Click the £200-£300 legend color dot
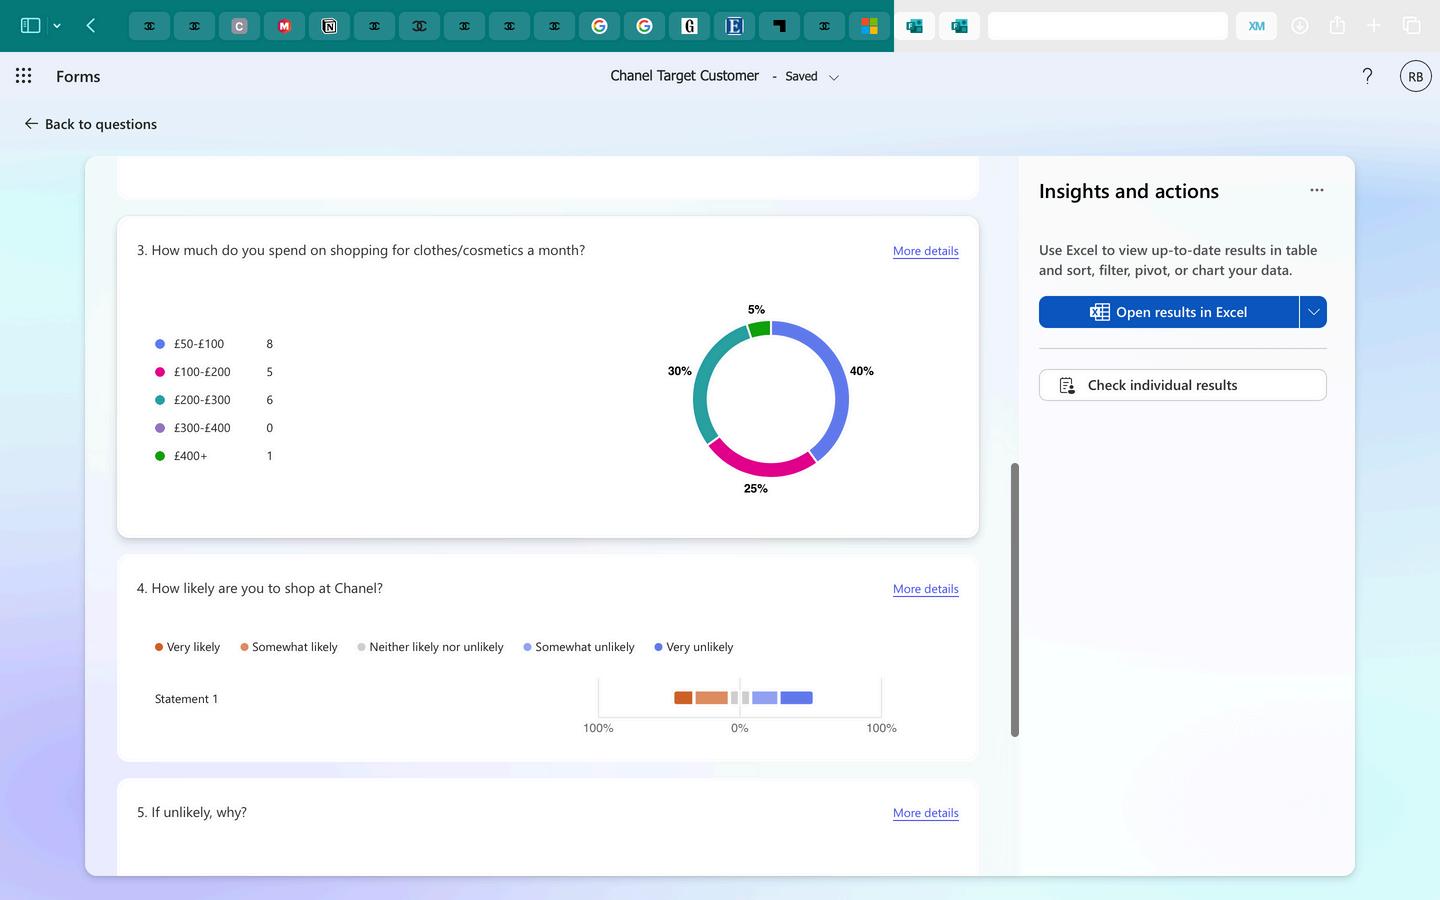This screenshot has height=900, width=1440. coord(160,400)
